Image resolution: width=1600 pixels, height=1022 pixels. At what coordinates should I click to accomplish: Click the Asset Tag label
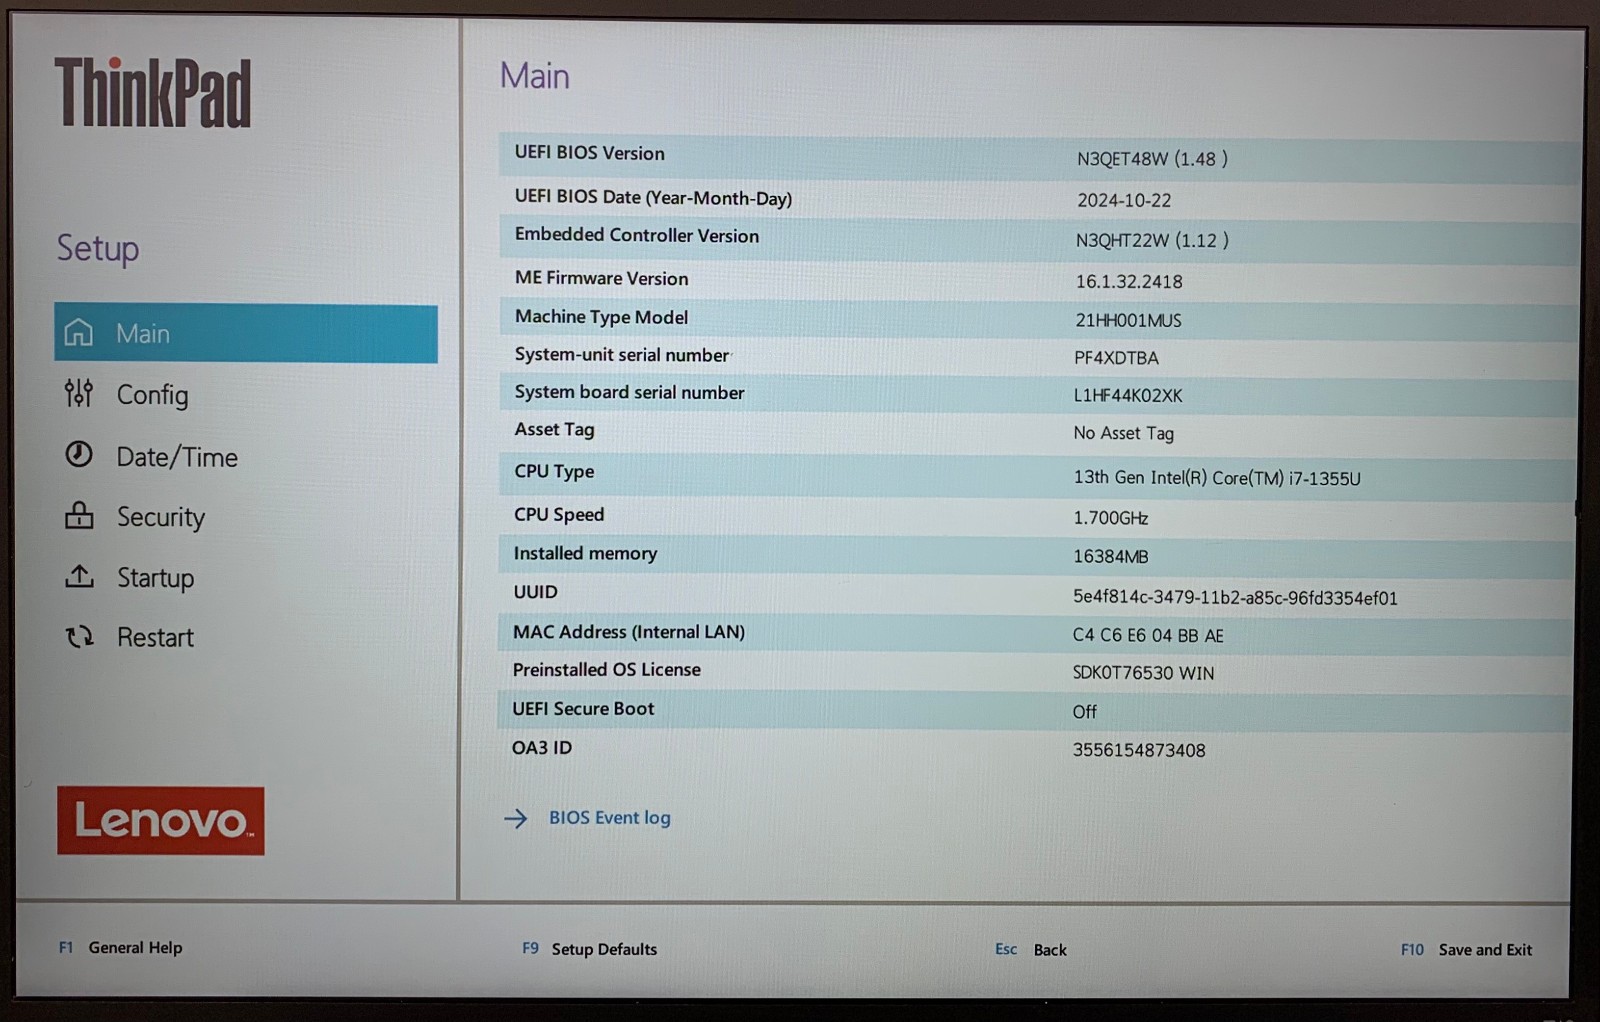point(554,430)
